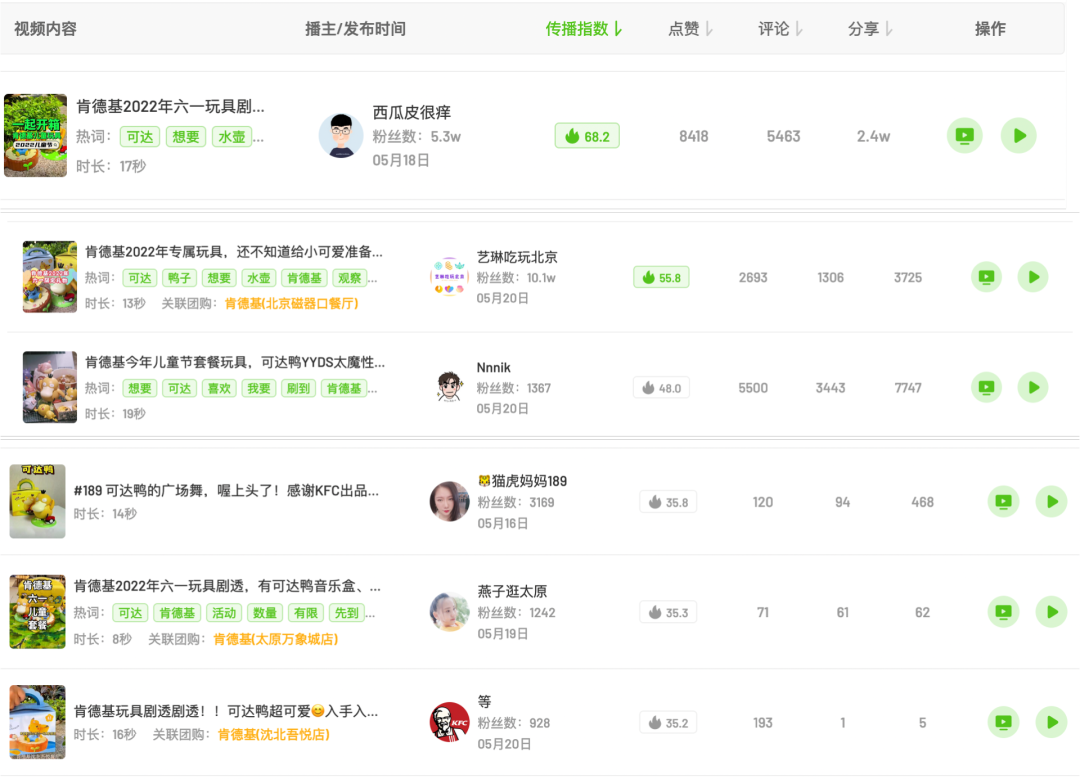Open video detail icon for 猫虎妈妈189 row
The width and height of the screenshot is (1080, 779).
pyautogui.click(x=1004, y=501)
